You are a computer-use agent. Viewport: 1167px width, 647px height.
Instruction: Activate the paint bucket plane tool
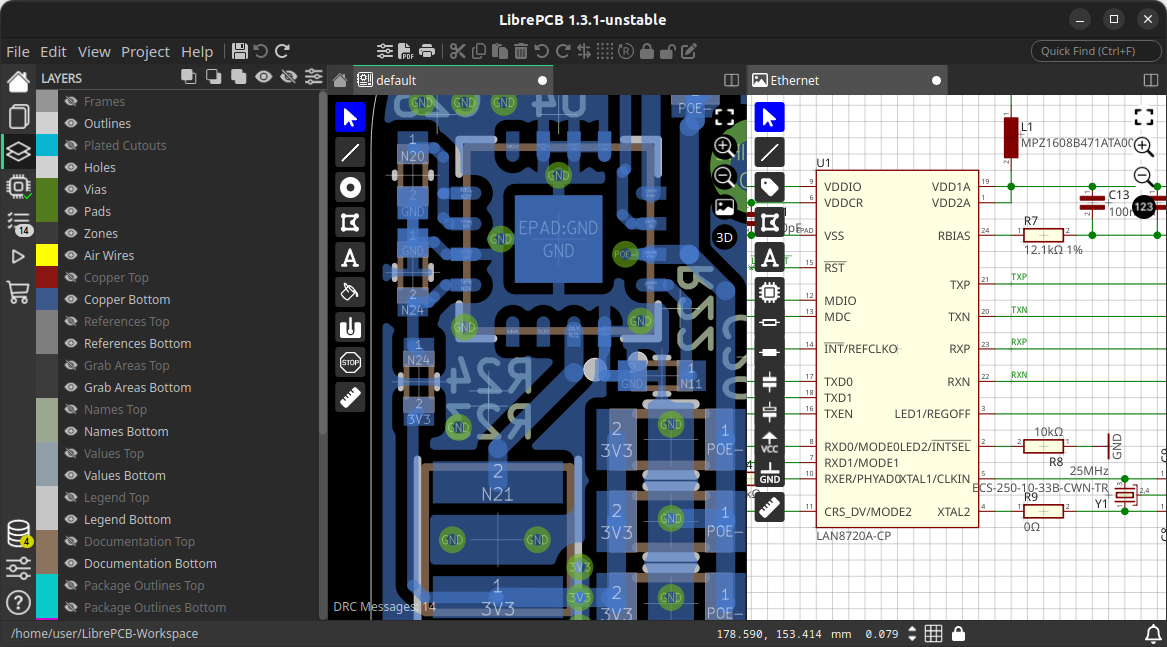(x=350, y=293)
